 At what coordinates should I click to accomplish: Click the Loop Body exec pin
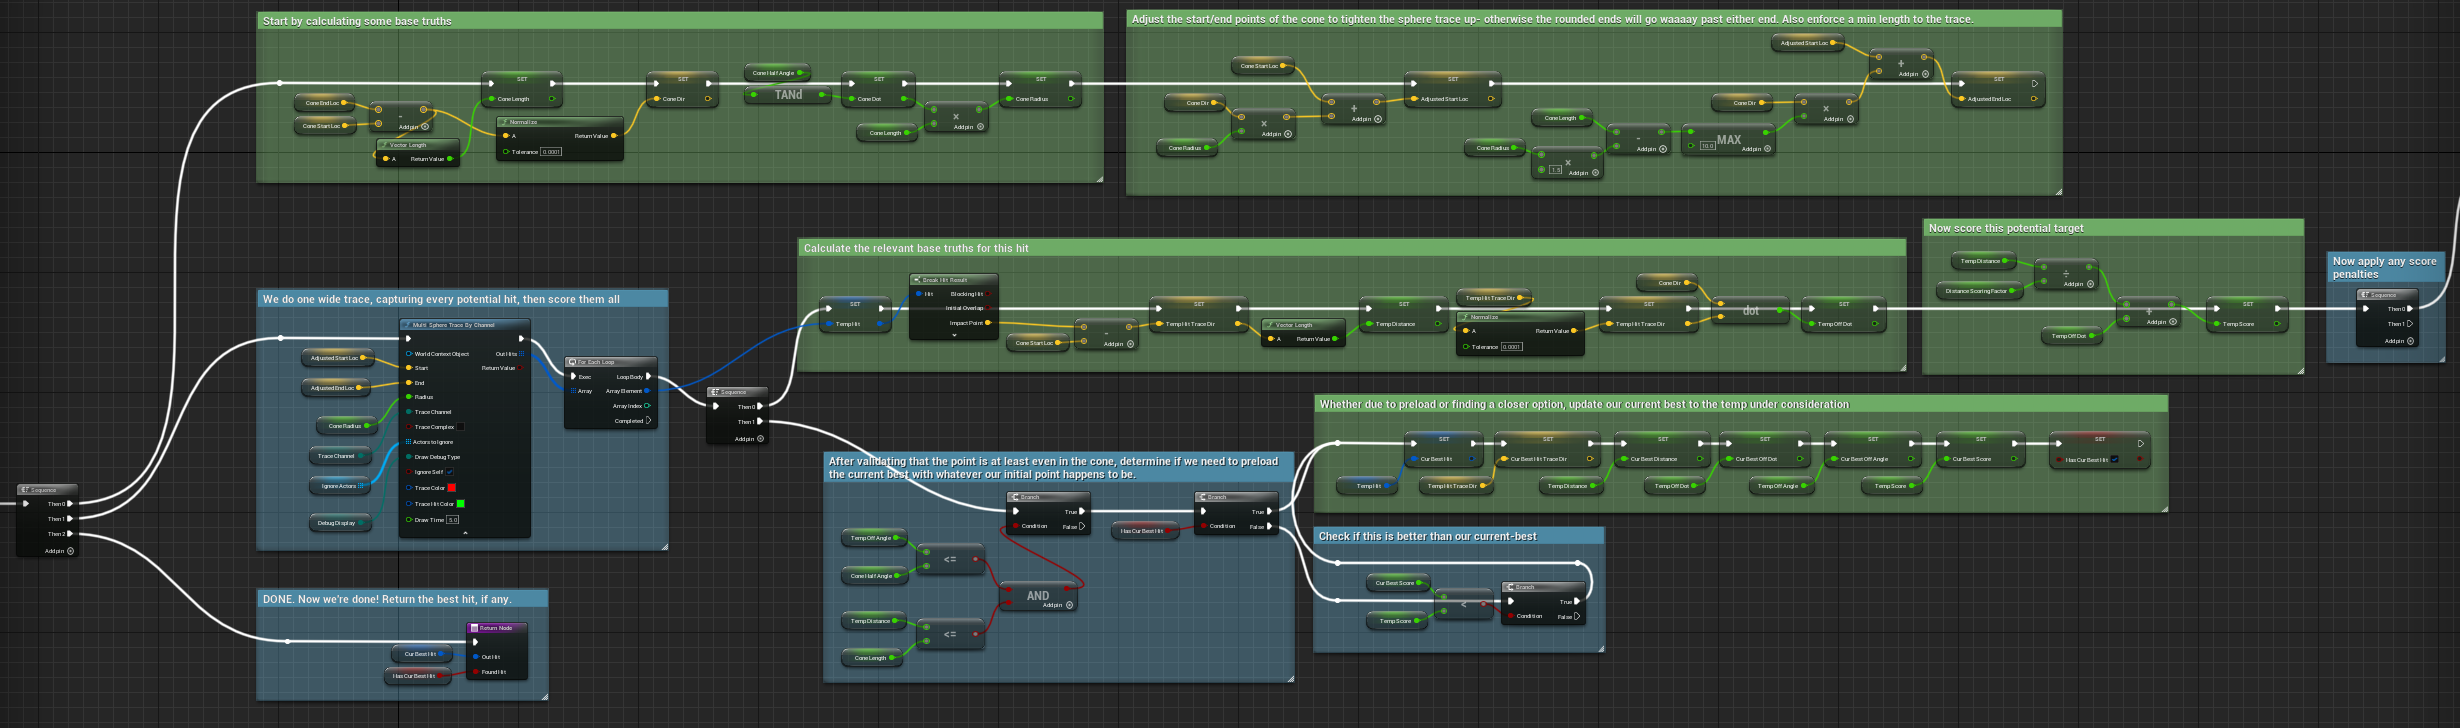[x=648, y=377]
